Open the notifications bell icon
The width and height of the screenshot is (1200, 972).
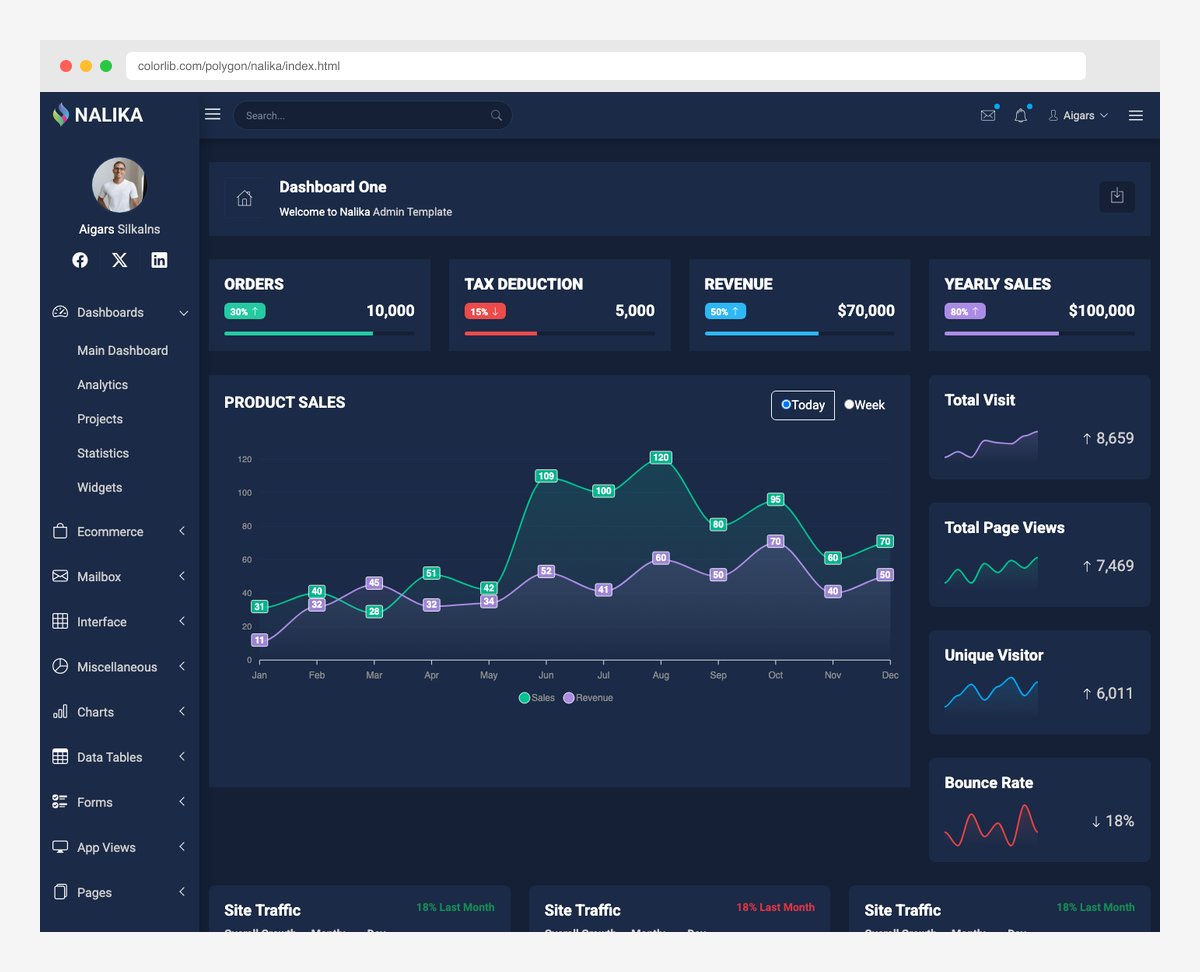click(1020, 115)
